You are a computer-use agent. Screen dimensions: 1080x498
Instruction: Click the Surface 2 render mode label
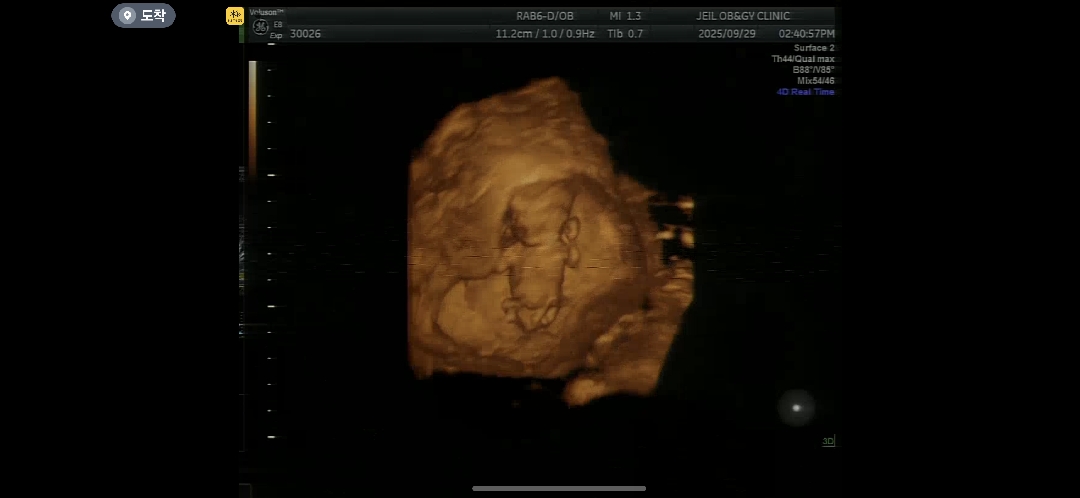click(814, 48)
